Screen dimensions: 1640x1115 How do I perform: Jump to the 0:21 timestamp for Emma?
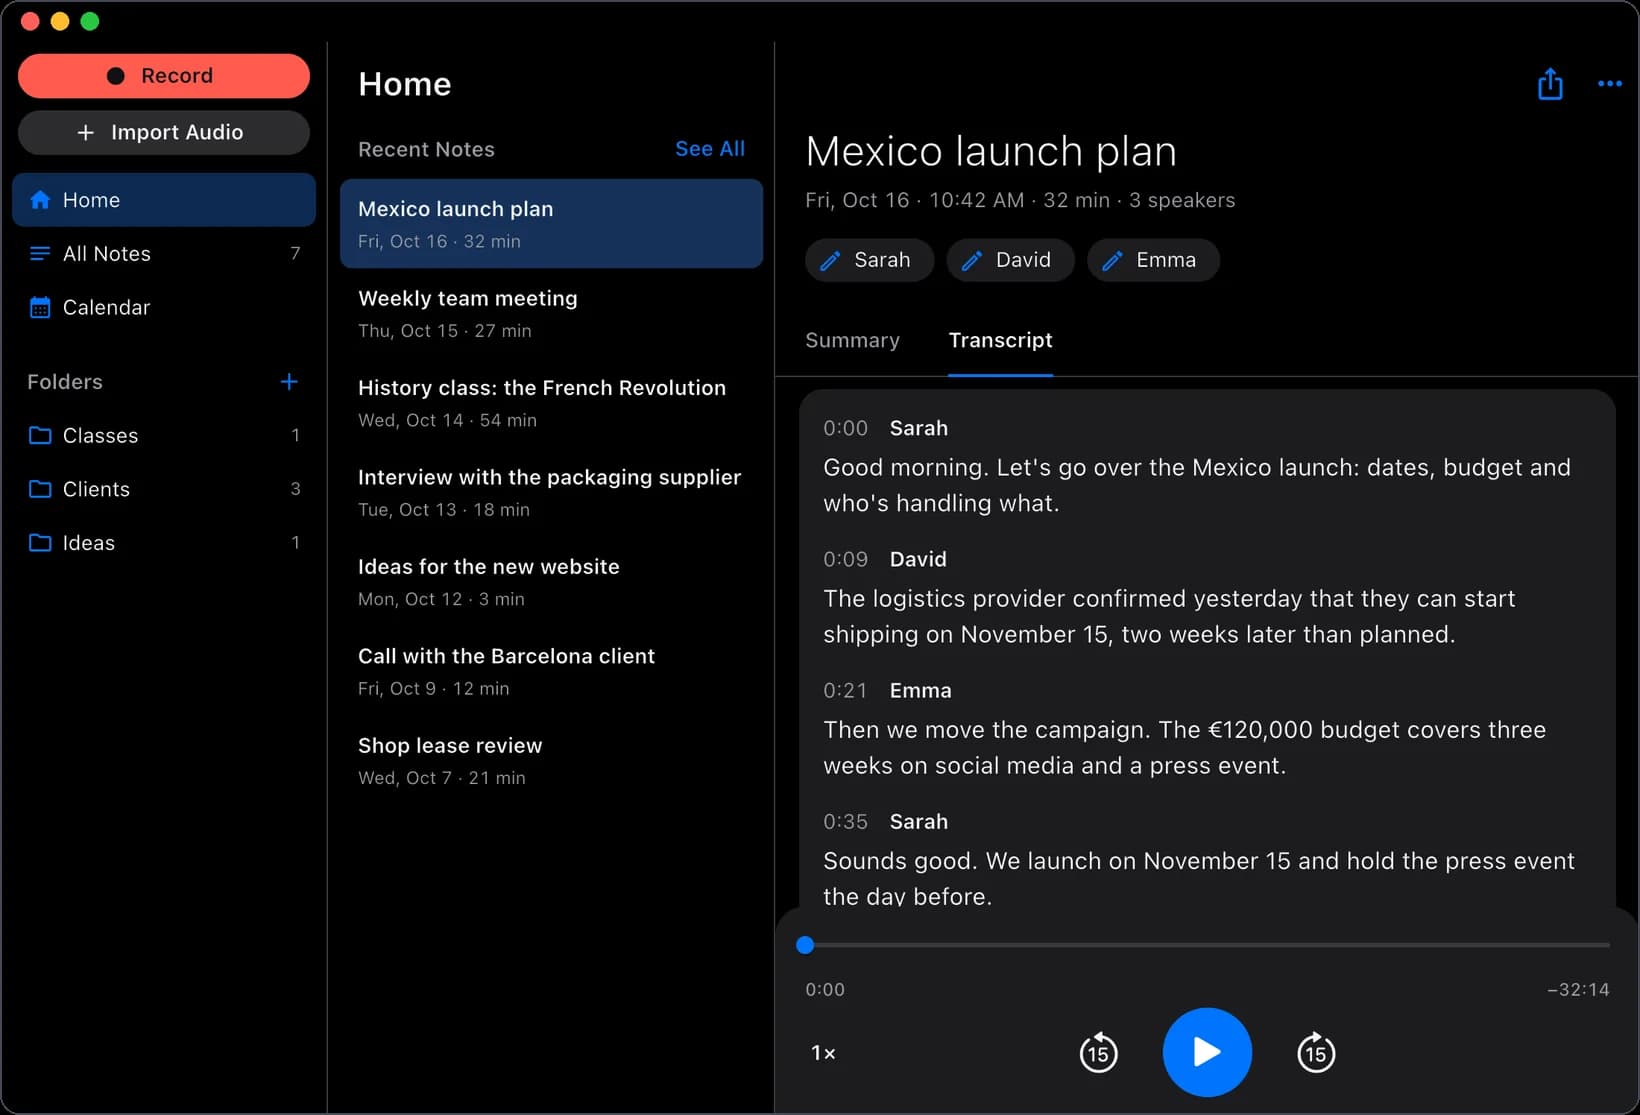coord(845,690)
